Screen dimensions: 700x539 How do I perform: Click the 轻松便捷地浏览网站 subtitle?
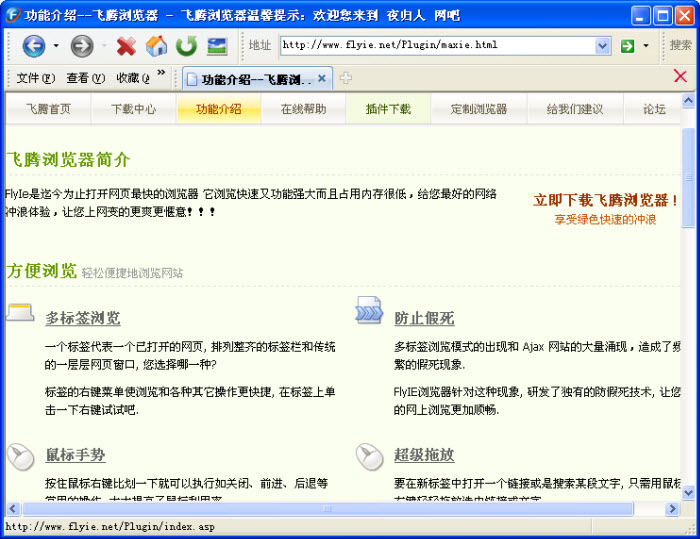[132, 273]
